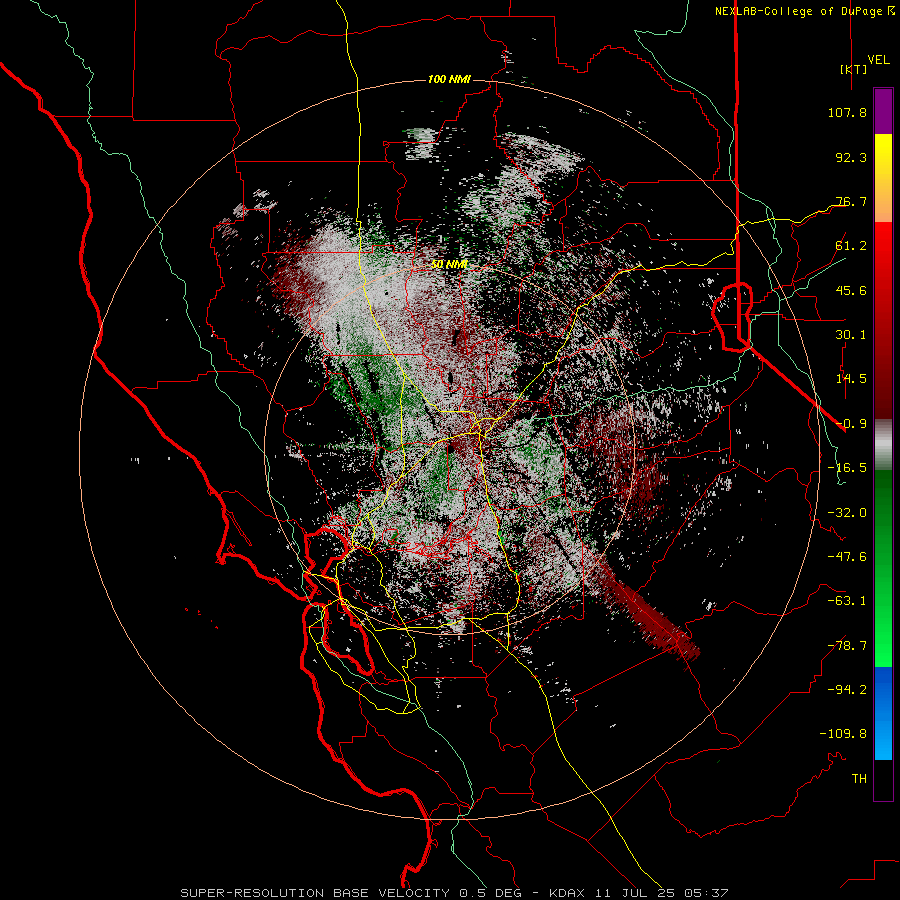Click the -0.9 velocity scale value
900x900 pixels.
pos(851,424)
